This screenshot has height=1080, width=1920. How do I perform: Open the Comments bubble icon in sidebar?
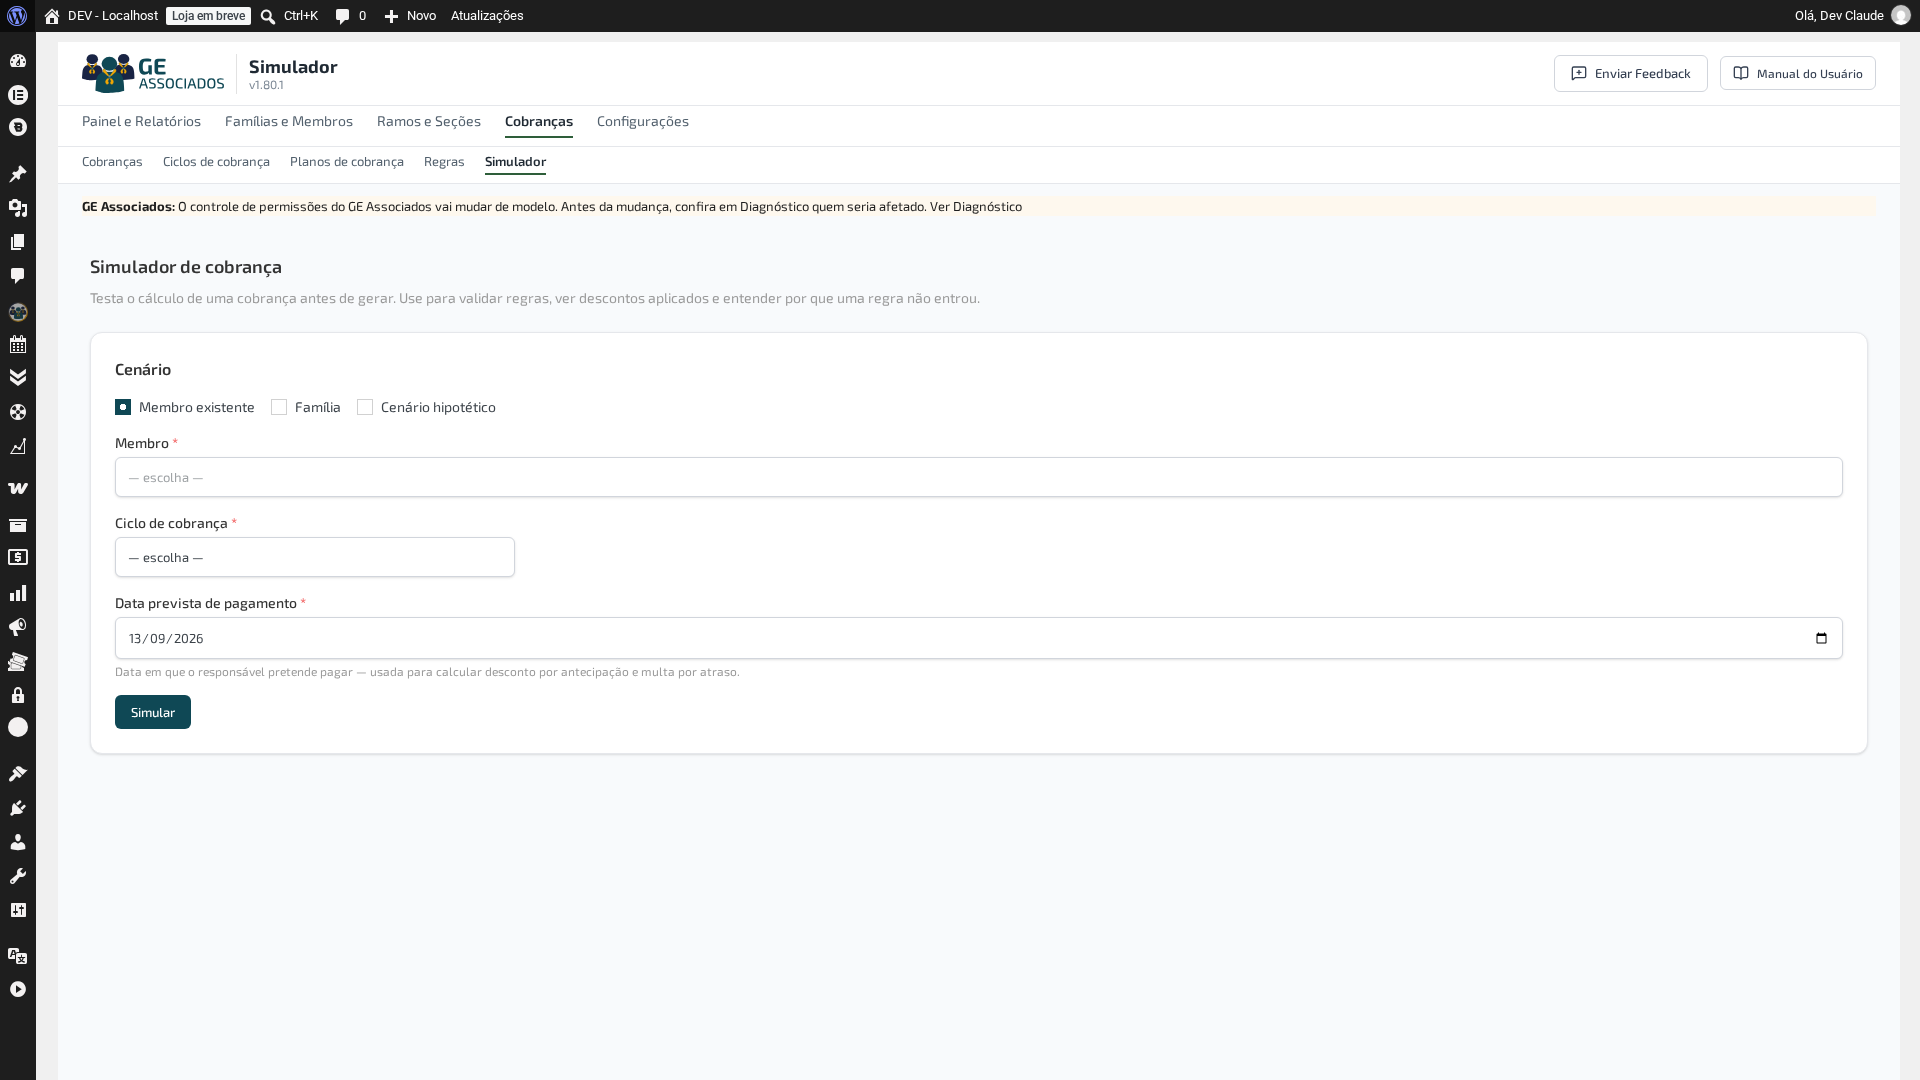click(x=18, y=276)
